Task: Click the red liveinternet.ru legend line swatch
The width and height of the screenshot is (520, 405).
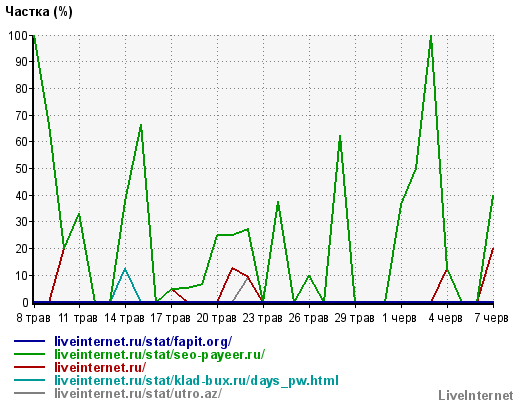Action: [x=29, y=367]
